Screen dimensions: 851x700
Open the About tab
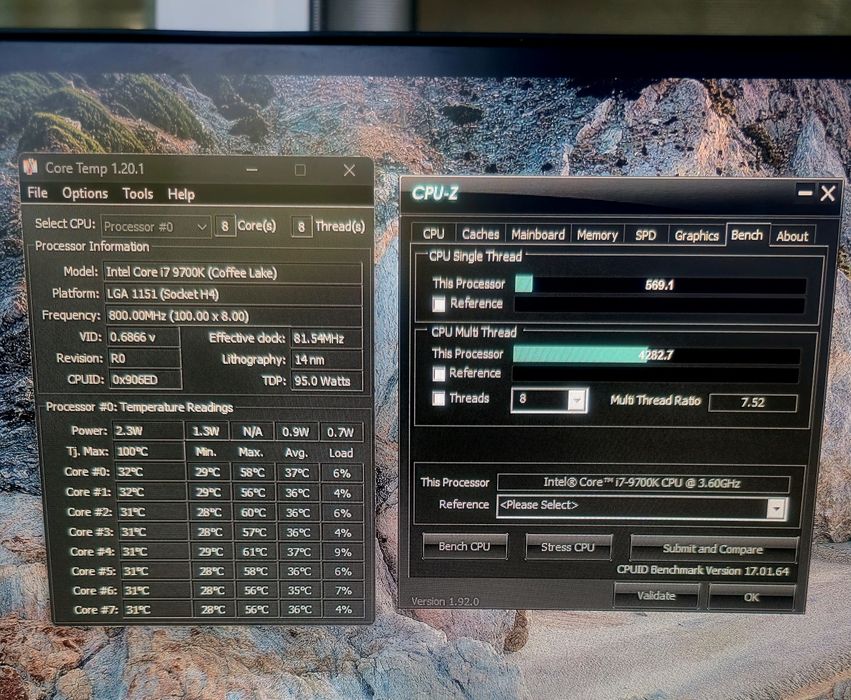coord(792,236)
